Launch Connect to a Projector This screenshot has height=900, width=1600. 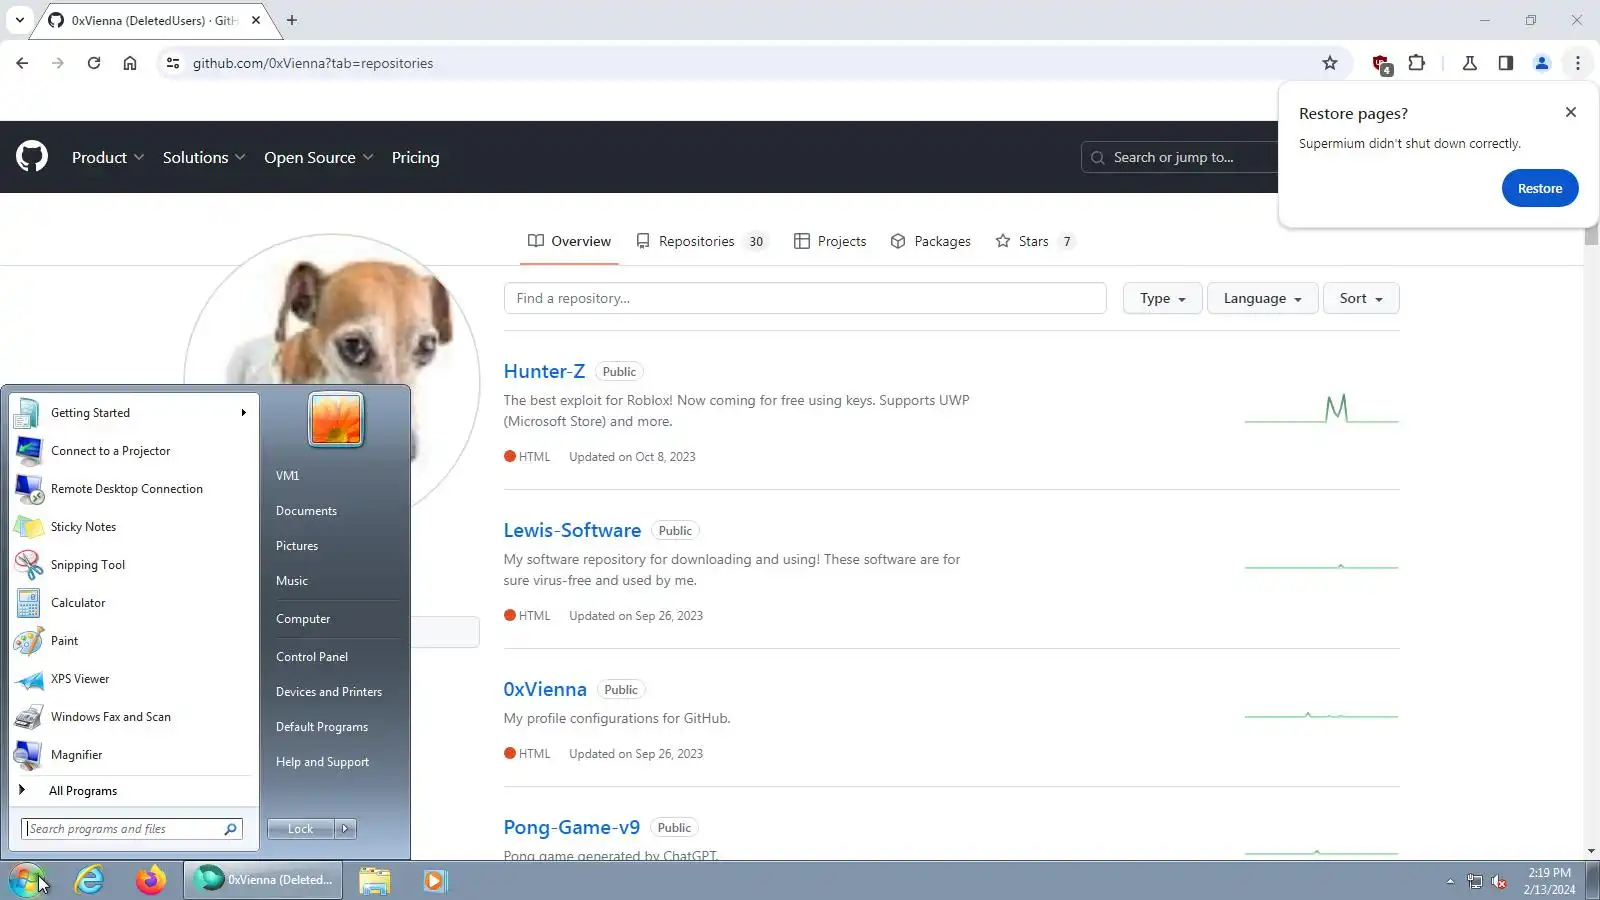point(133,451)
